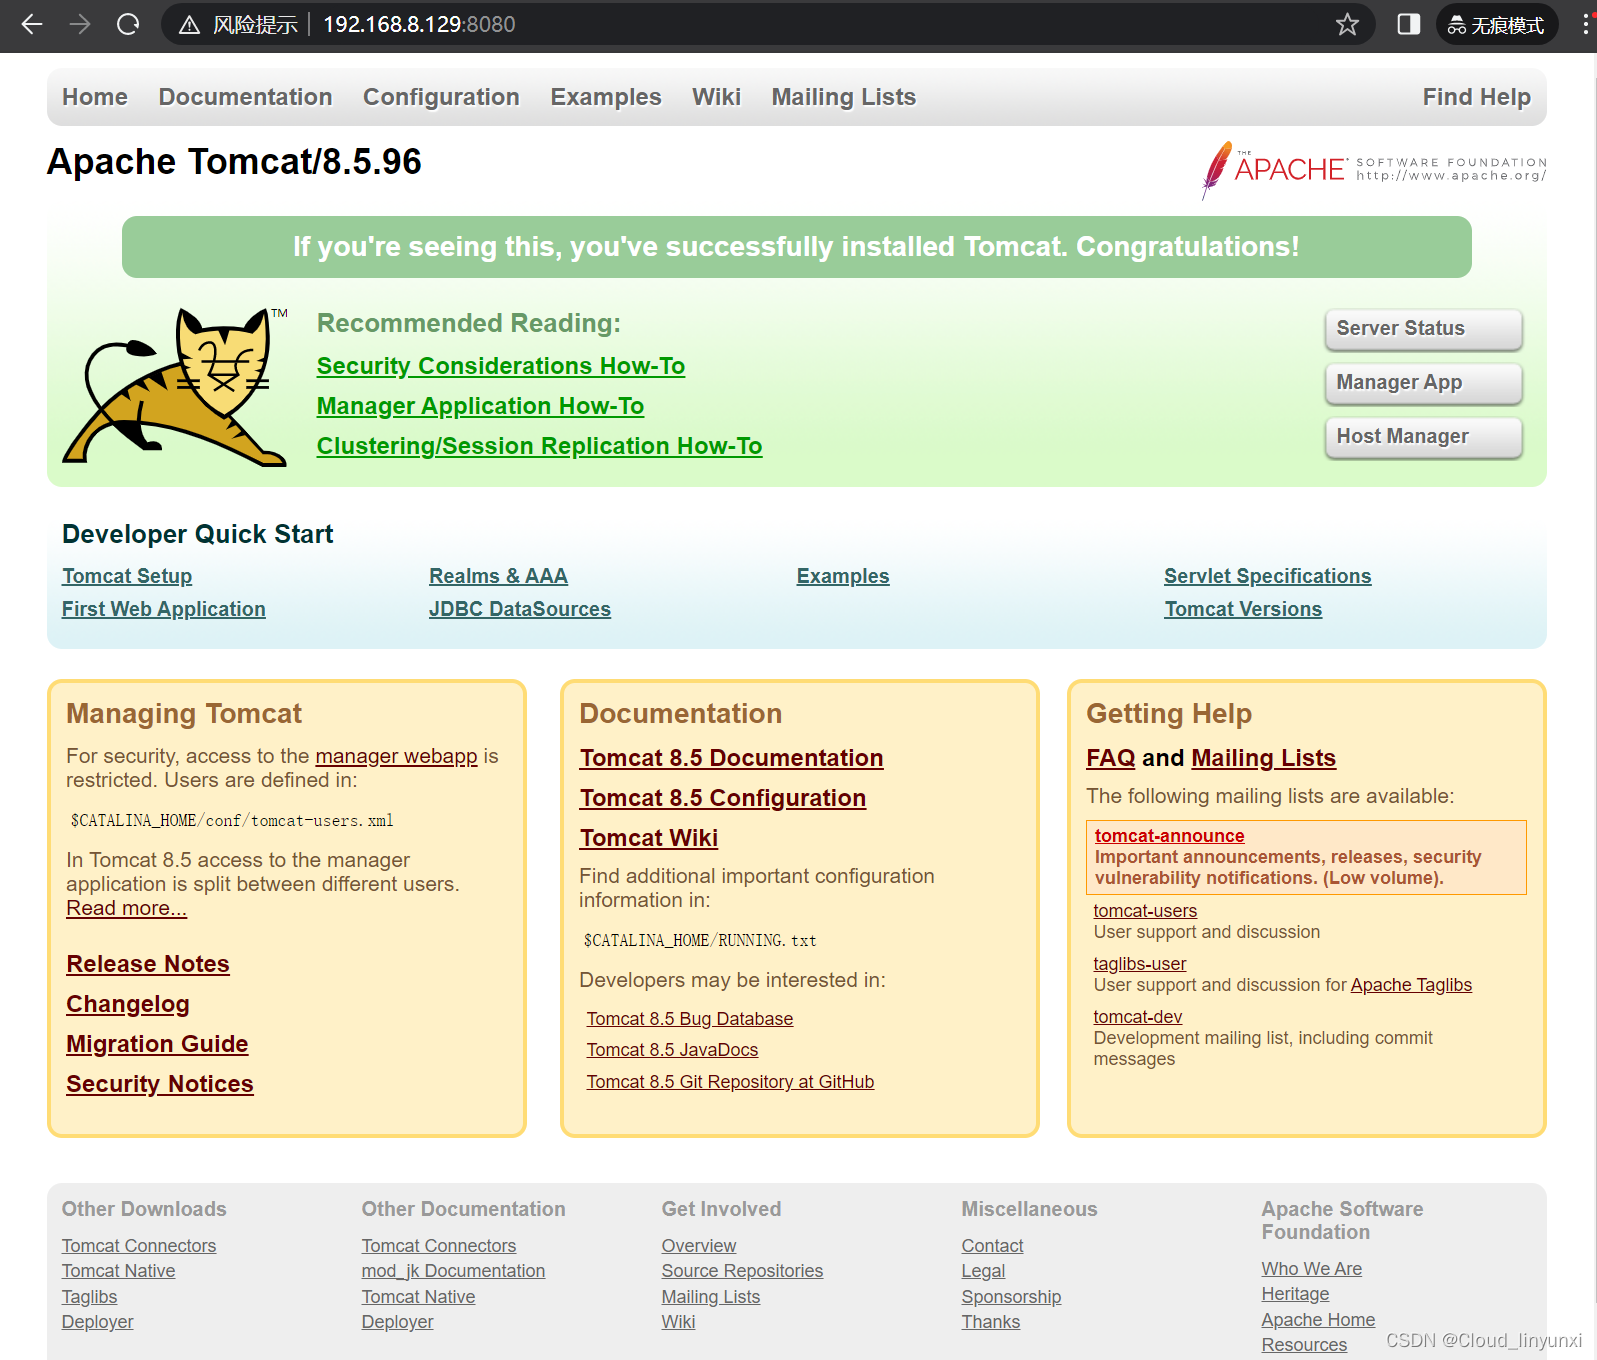Click the incognito mode indicator
Viewport: 1597px width, 1360px height.
(x=1496, y=25)
